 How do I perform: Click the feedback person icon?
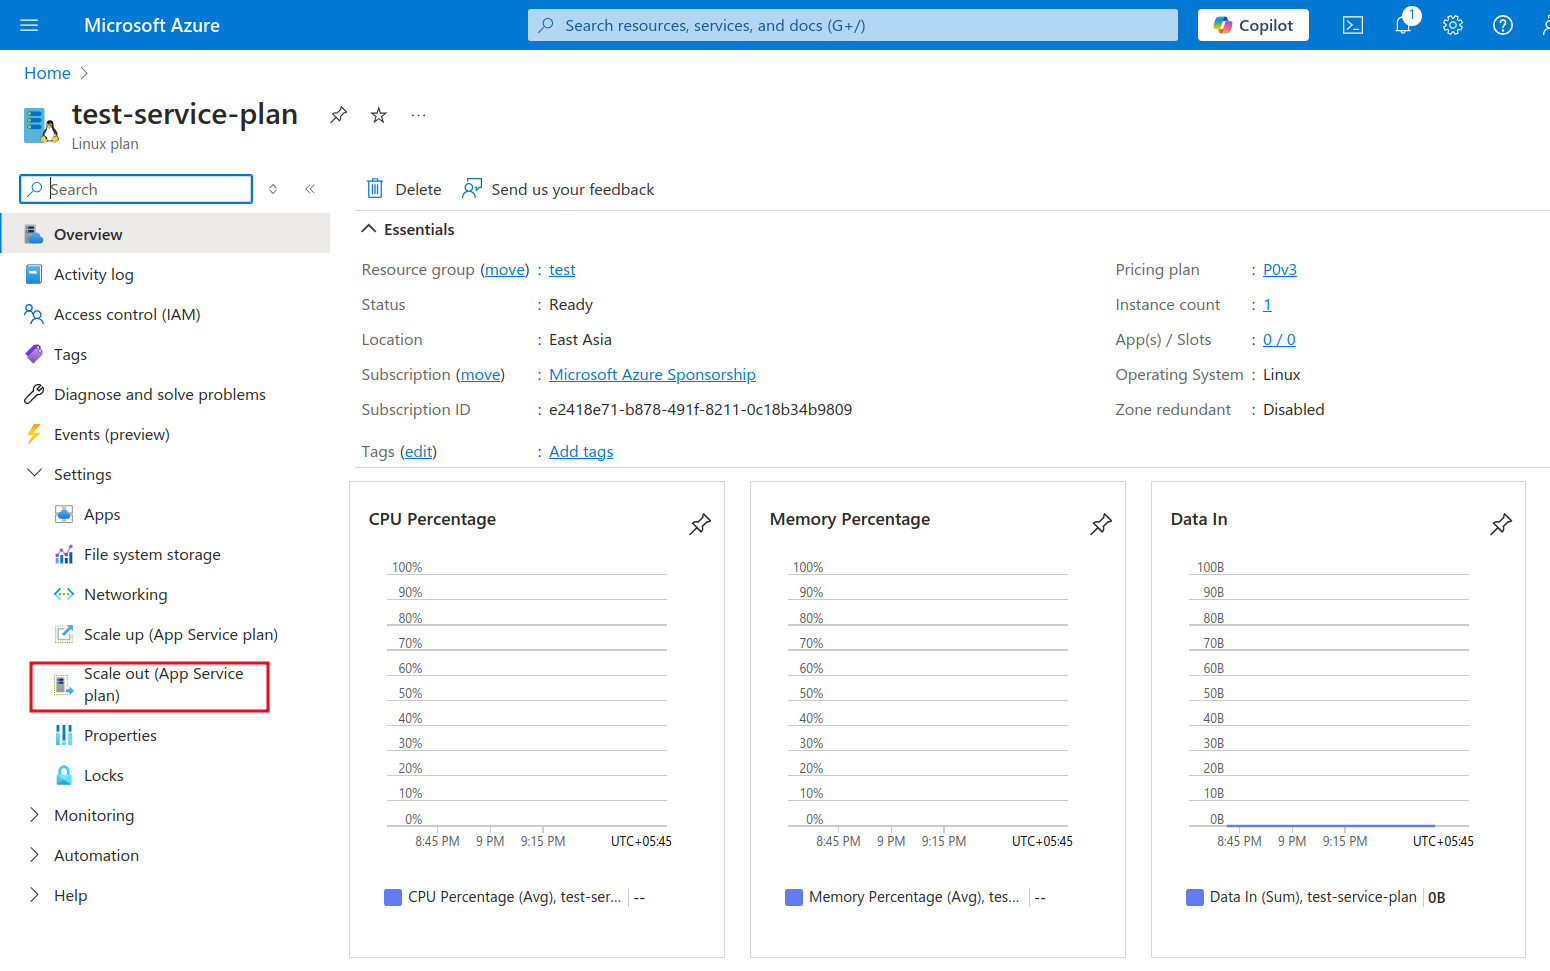[x=472, y=188]
